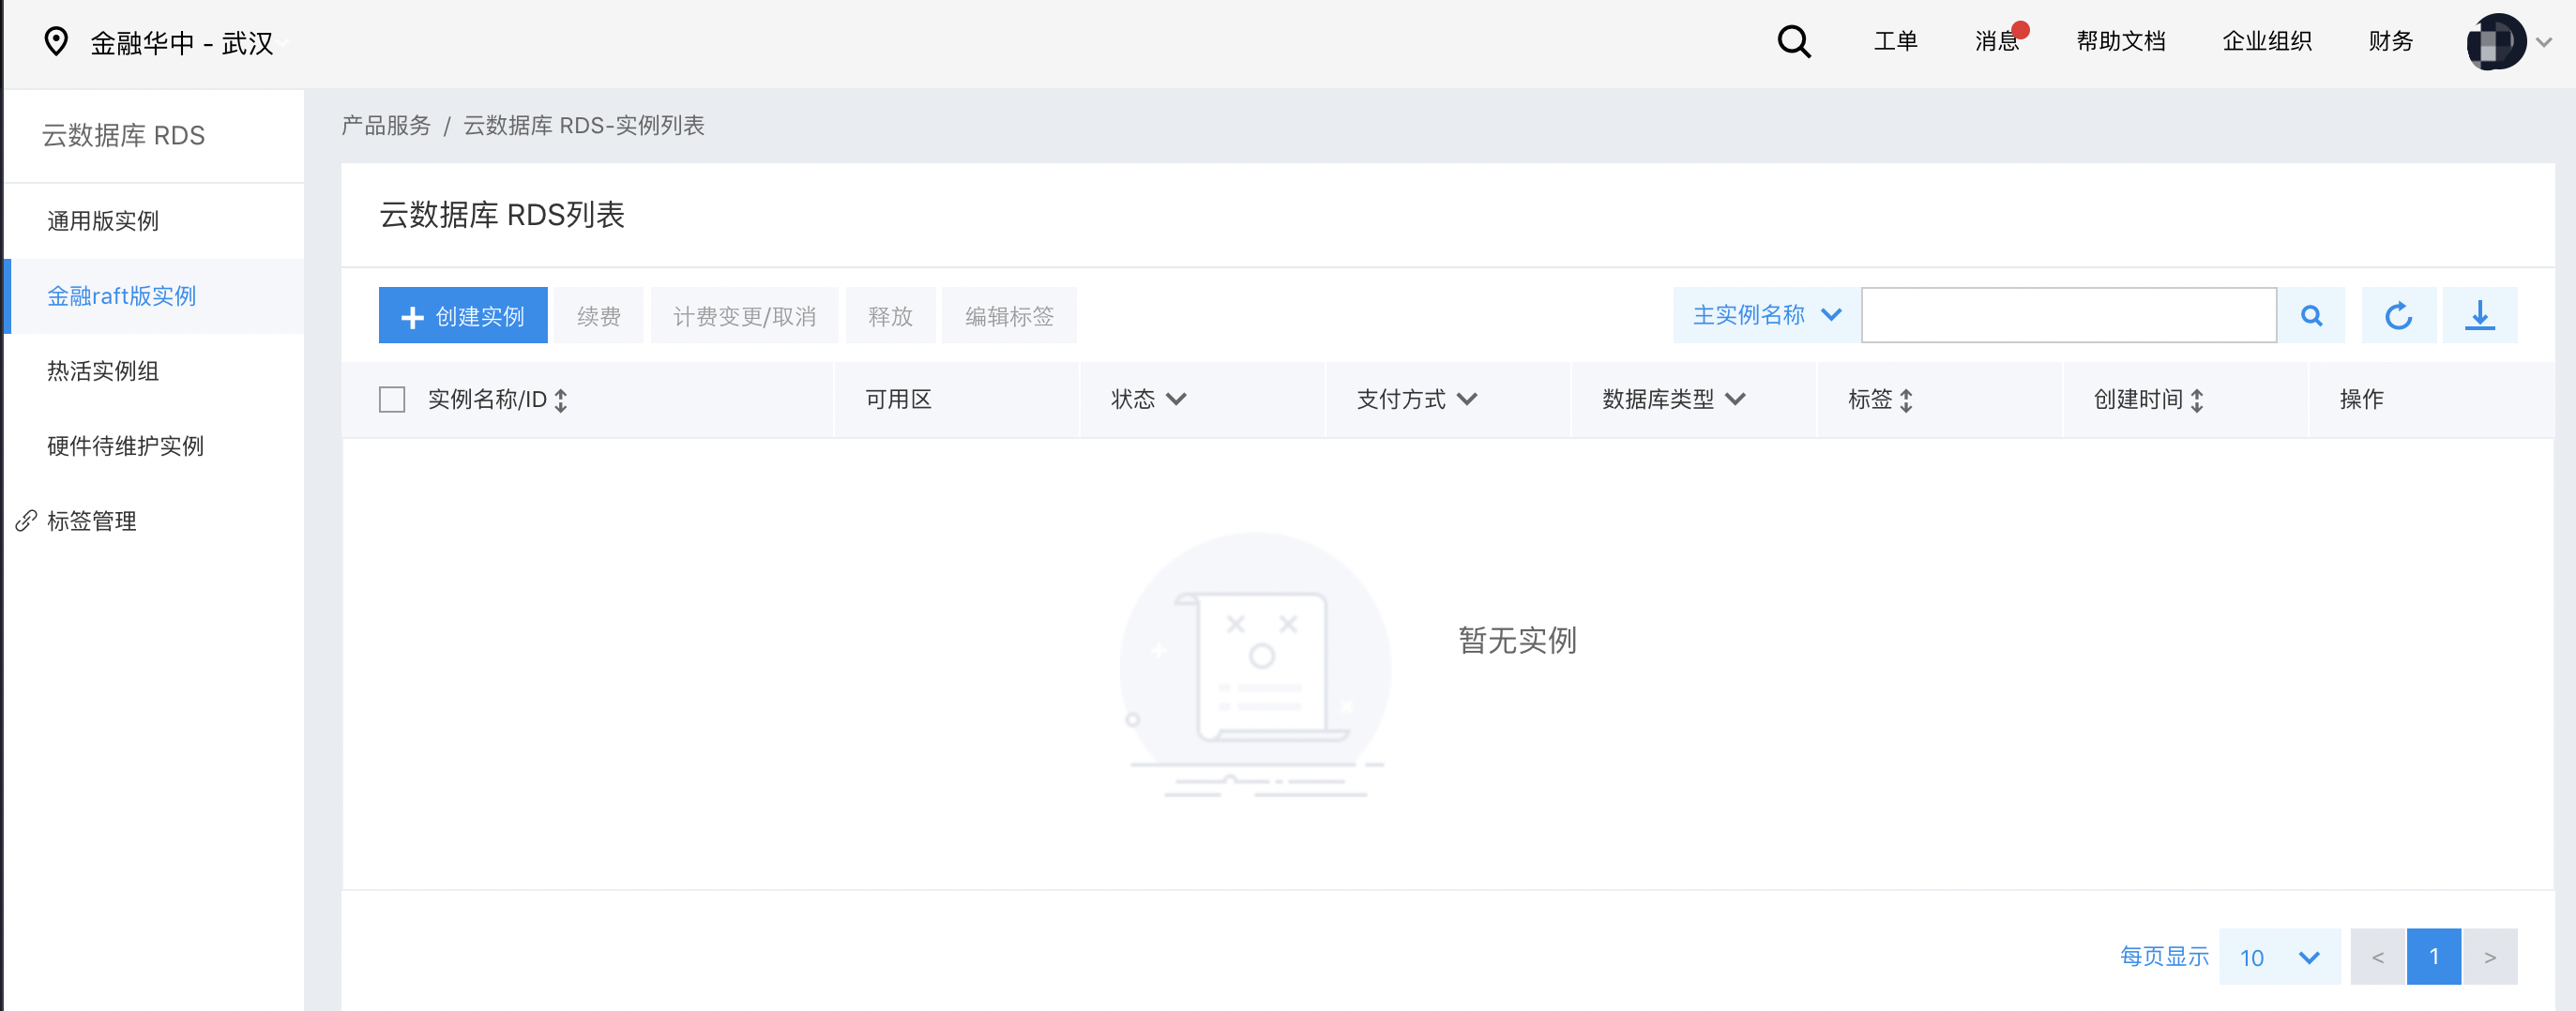Viewport: 2576px width, 1011px height.
Task: Click 云数据库 RDS-实例列表 breadcrumb
Action: [584, 125]
